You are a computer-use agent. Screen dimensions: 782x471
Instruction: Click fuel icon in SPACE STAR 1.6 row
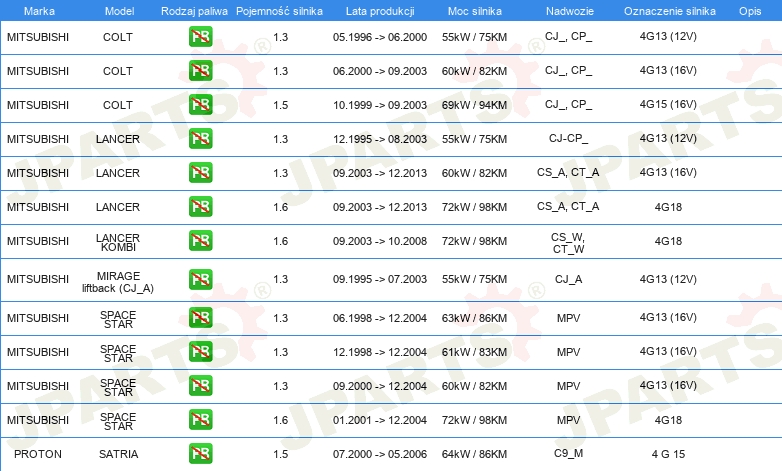click(200, 420)
